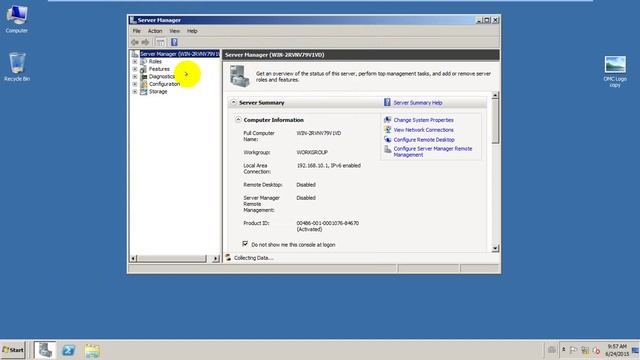Open the Computer desktop icon
The image size is (640, 360).
(x=17, y=19)
